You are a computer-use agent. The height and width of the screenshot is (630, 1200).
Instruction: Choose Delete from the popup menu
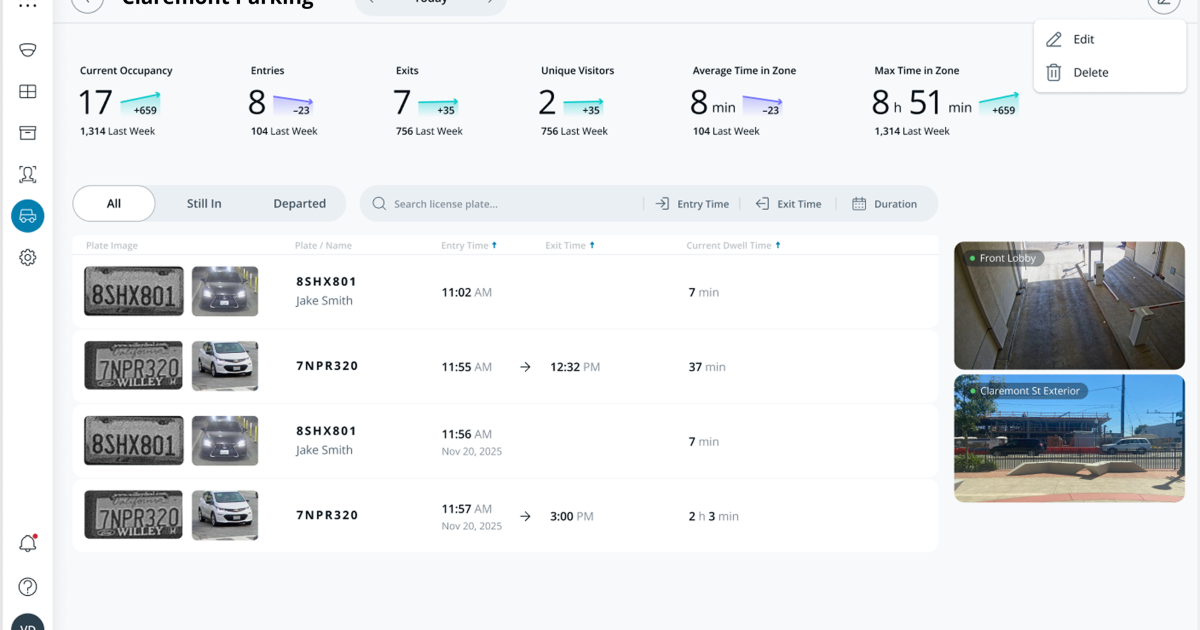tap(1110, 72)
